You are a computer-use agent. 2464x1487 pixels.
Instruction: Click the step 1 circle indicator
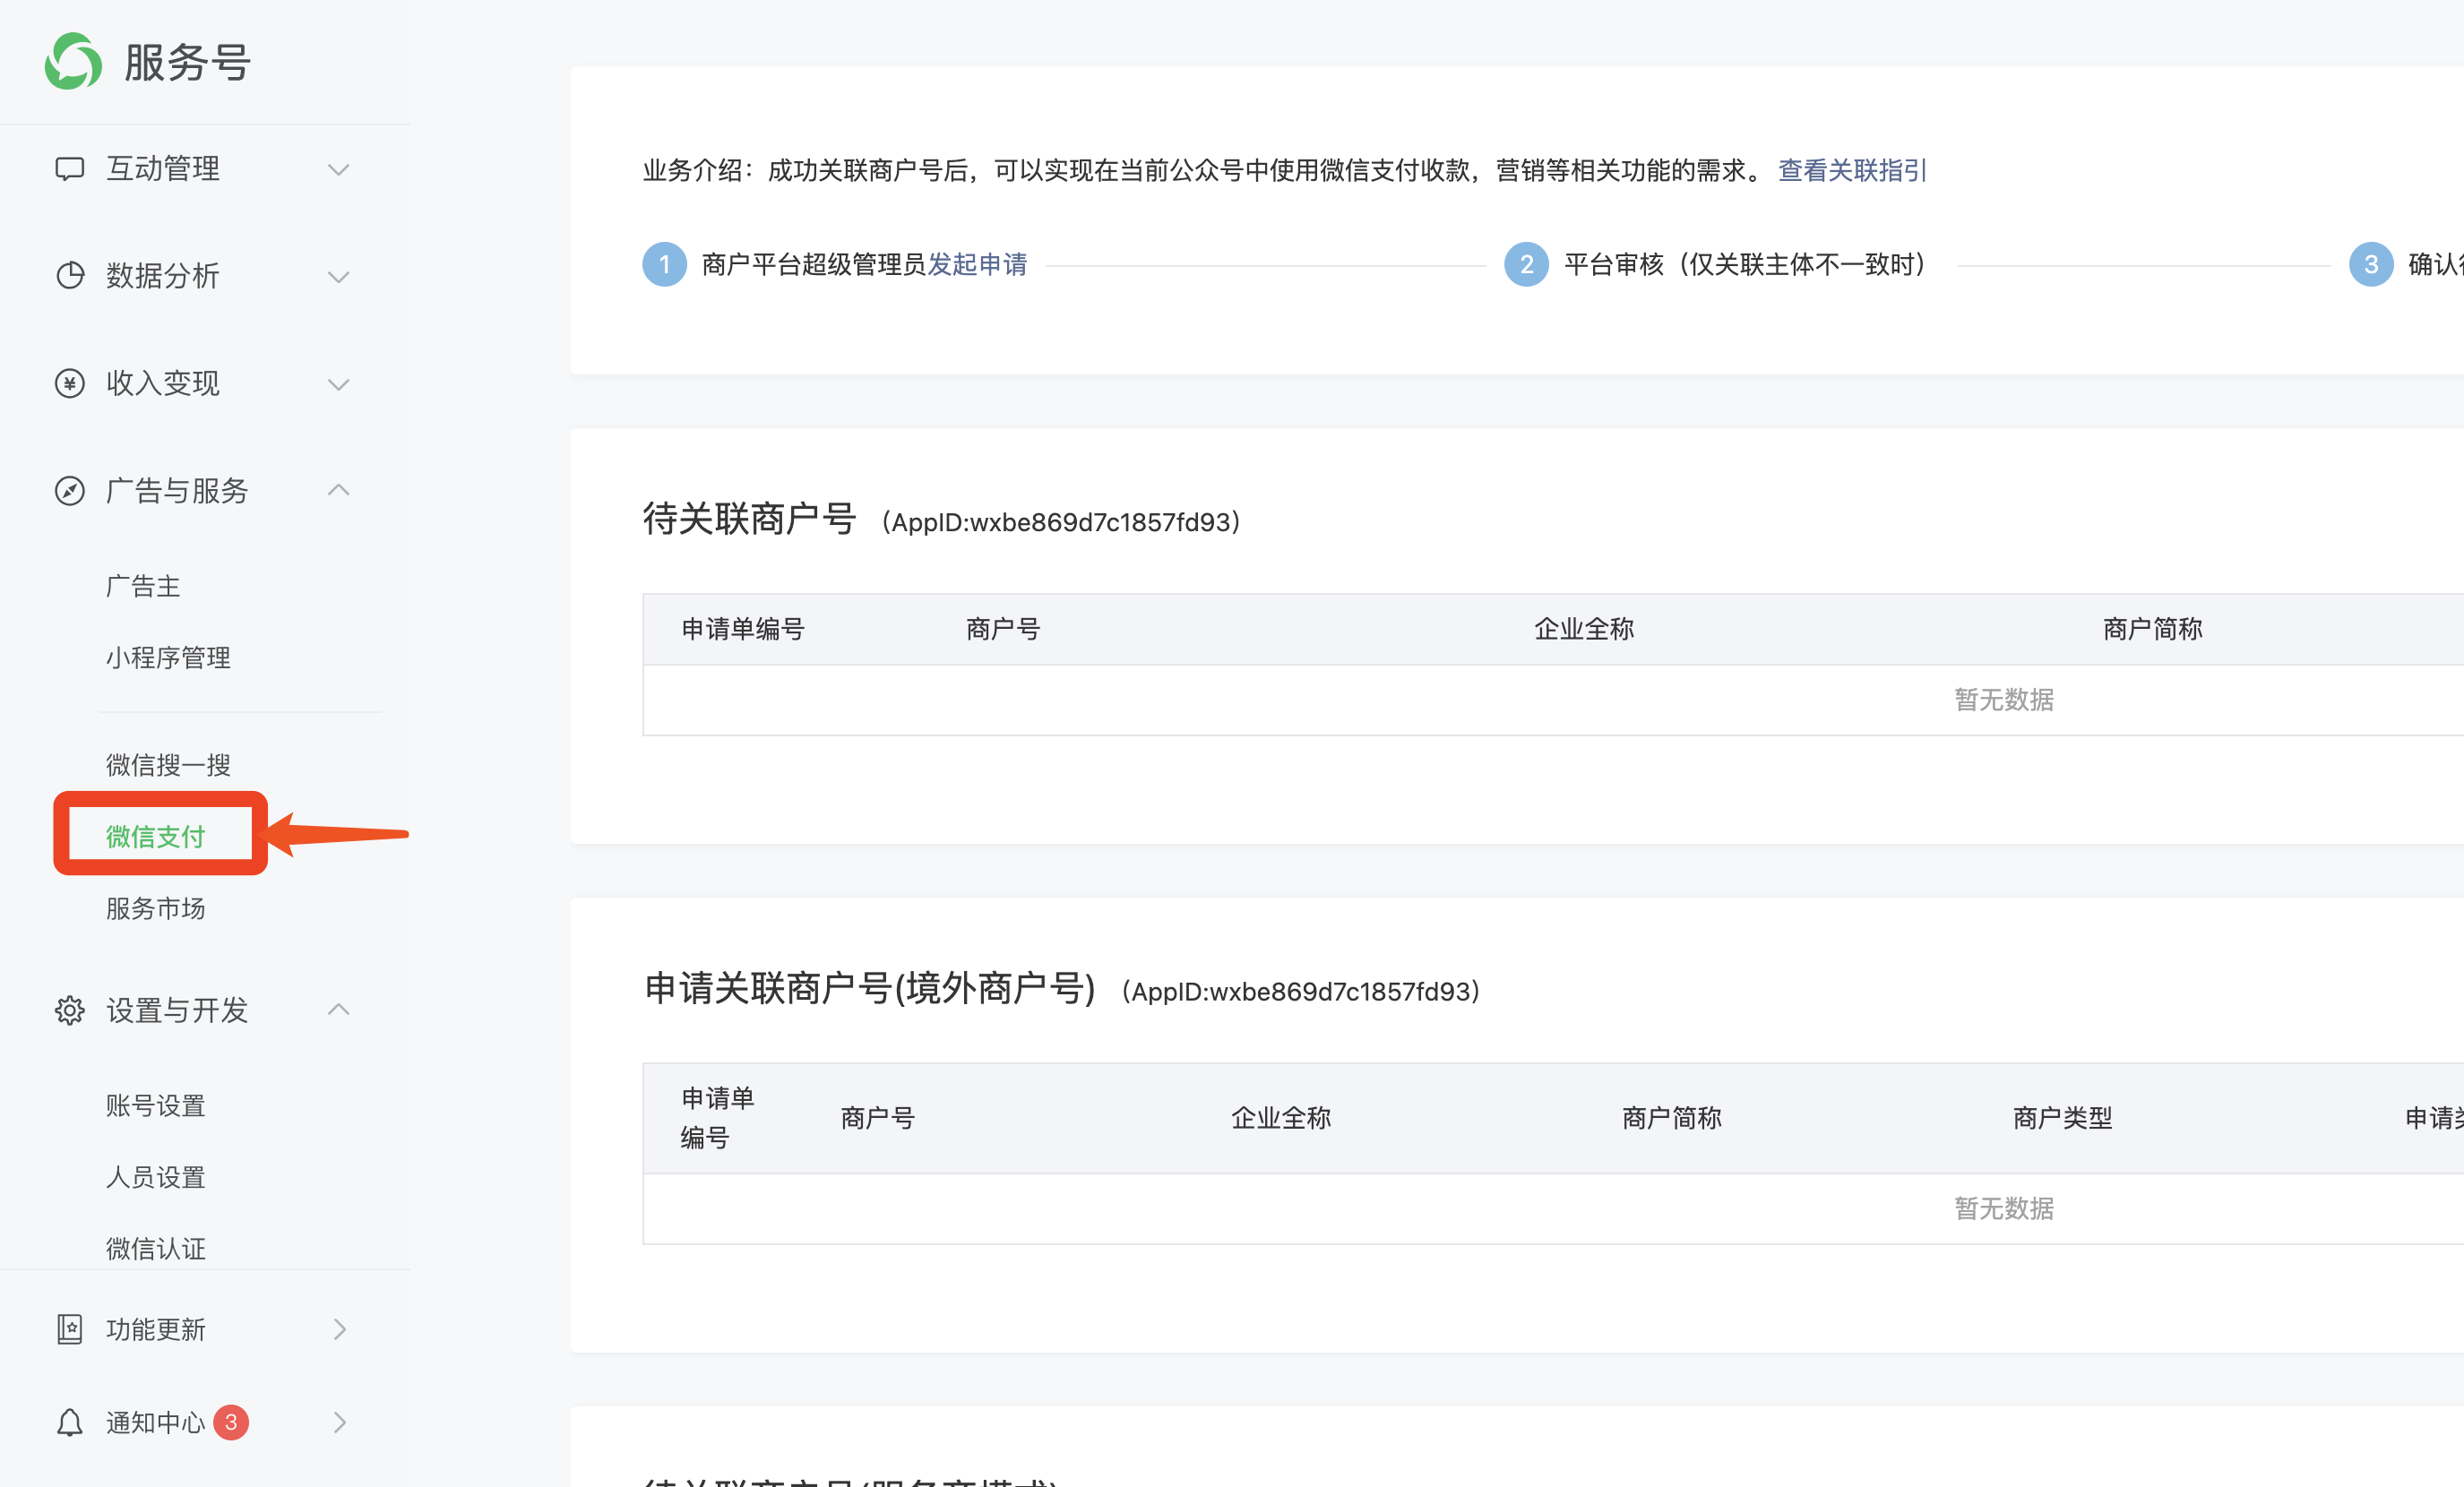coord(664,264)
